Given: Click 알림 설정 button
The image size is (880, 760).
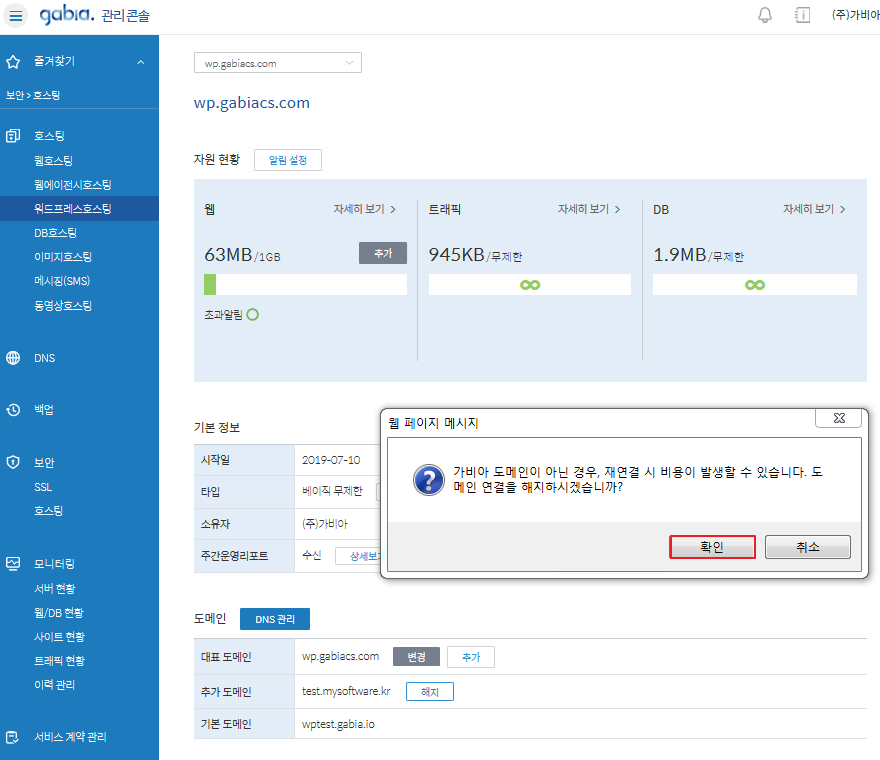Looking at the screenshot, I should 288,160.
